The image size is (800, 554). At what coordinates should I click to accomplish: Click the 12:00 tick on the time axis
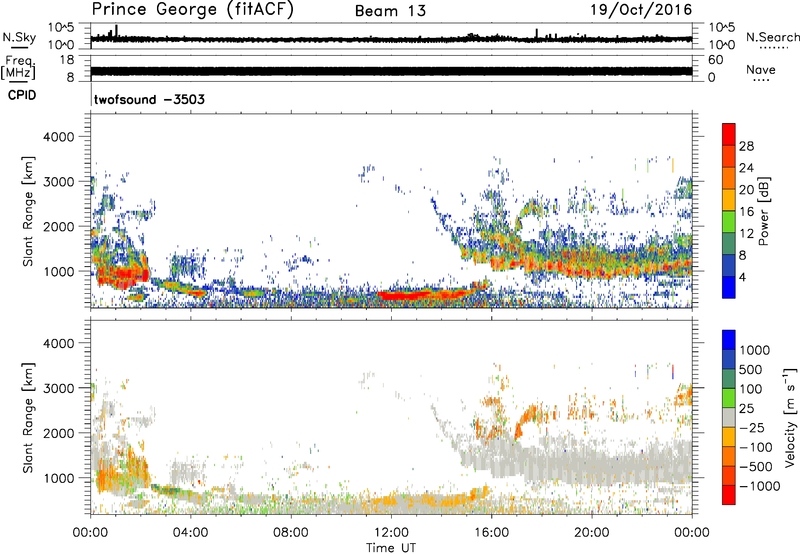click(391, 533)
